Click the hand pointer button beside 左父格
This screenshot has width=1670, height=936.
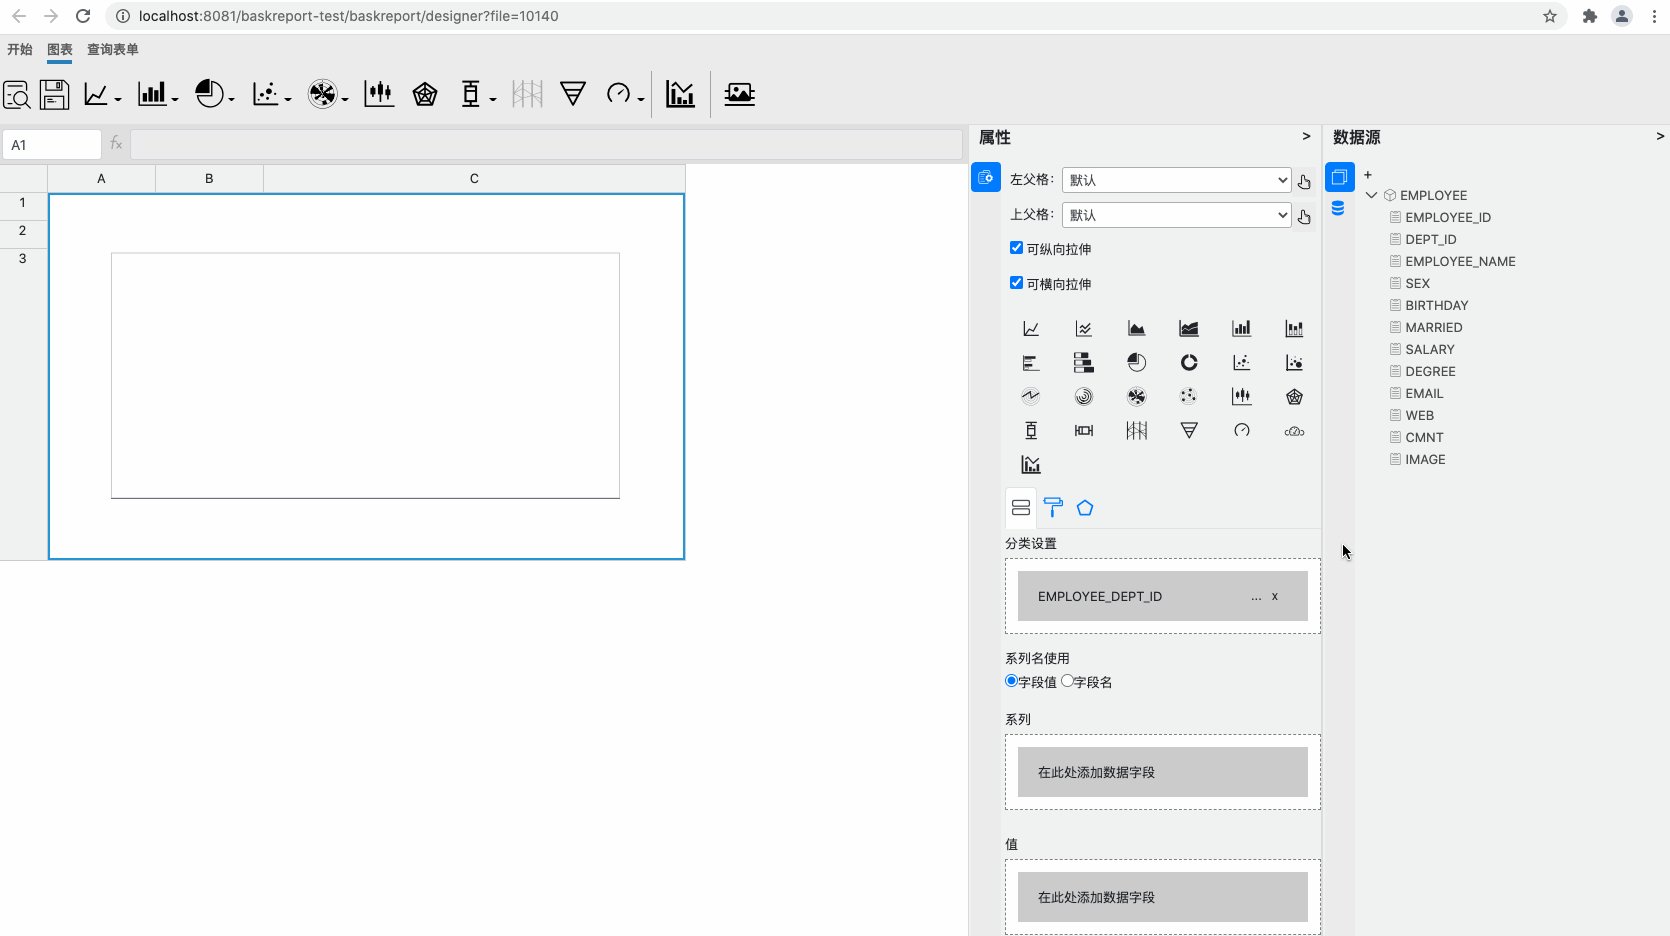click(x=1304, y=181)
